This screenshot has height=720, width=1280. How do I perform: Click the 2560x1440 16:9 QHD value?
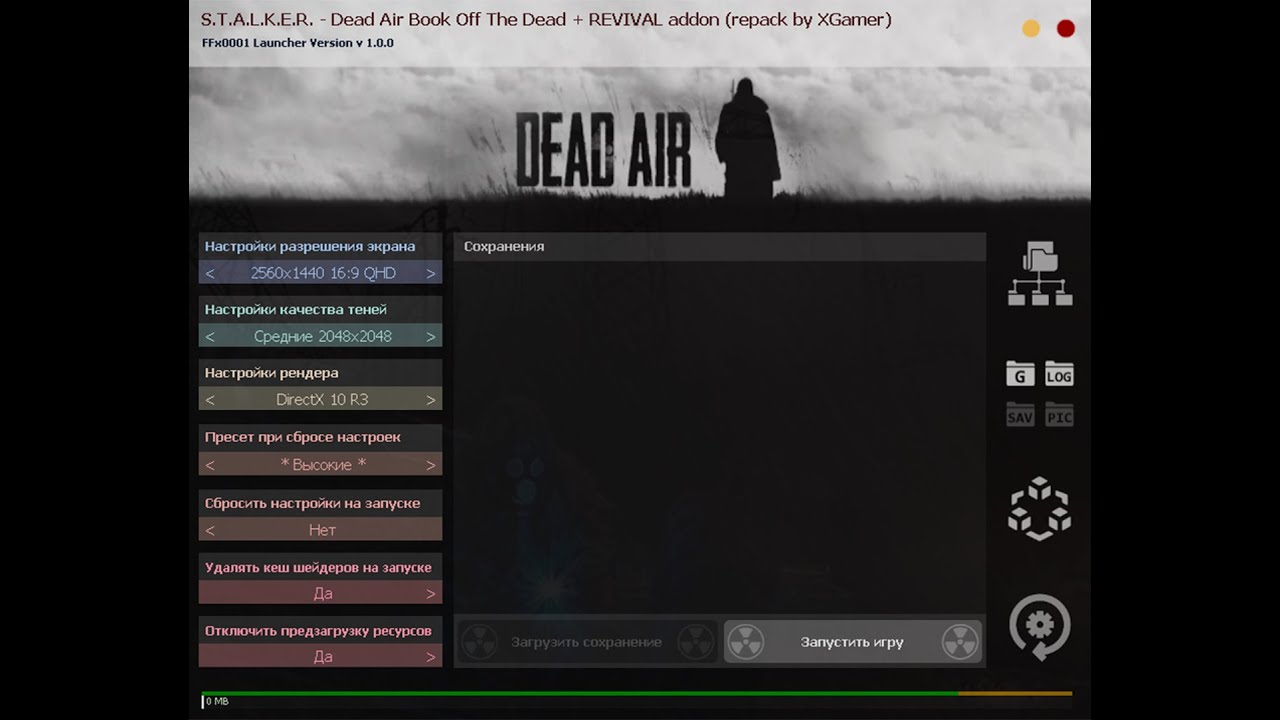pos(323,273)
